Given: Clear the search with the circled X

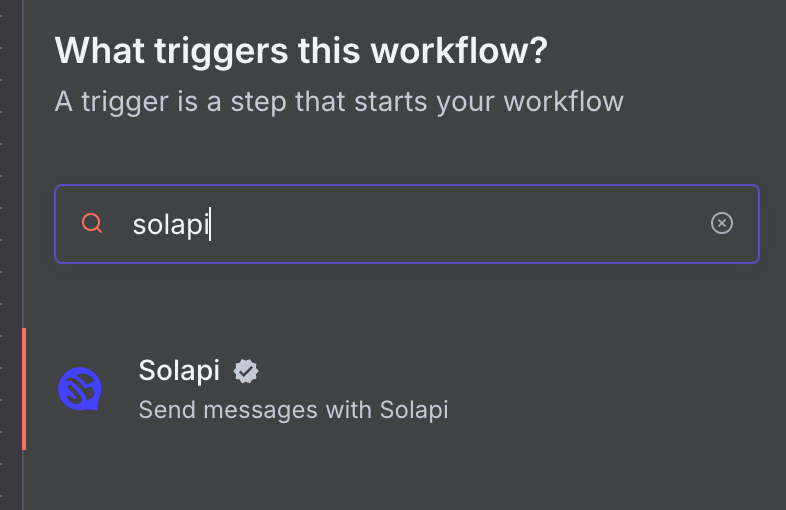Looking at the screenshot, I should pyautogui.click(x=722, y=223).
